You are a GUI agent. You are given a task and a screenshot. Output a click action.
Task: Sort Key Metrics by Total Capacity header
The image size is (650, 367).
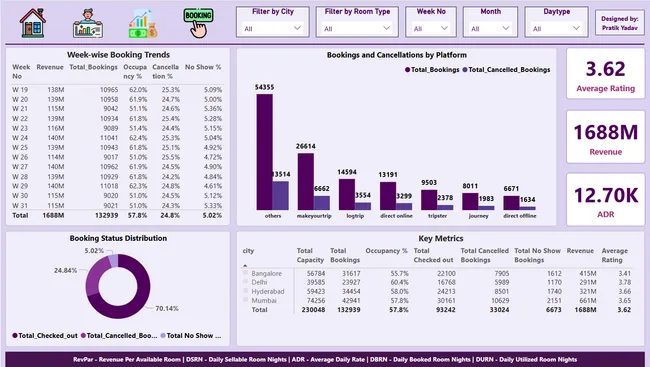tap(310, 255)
